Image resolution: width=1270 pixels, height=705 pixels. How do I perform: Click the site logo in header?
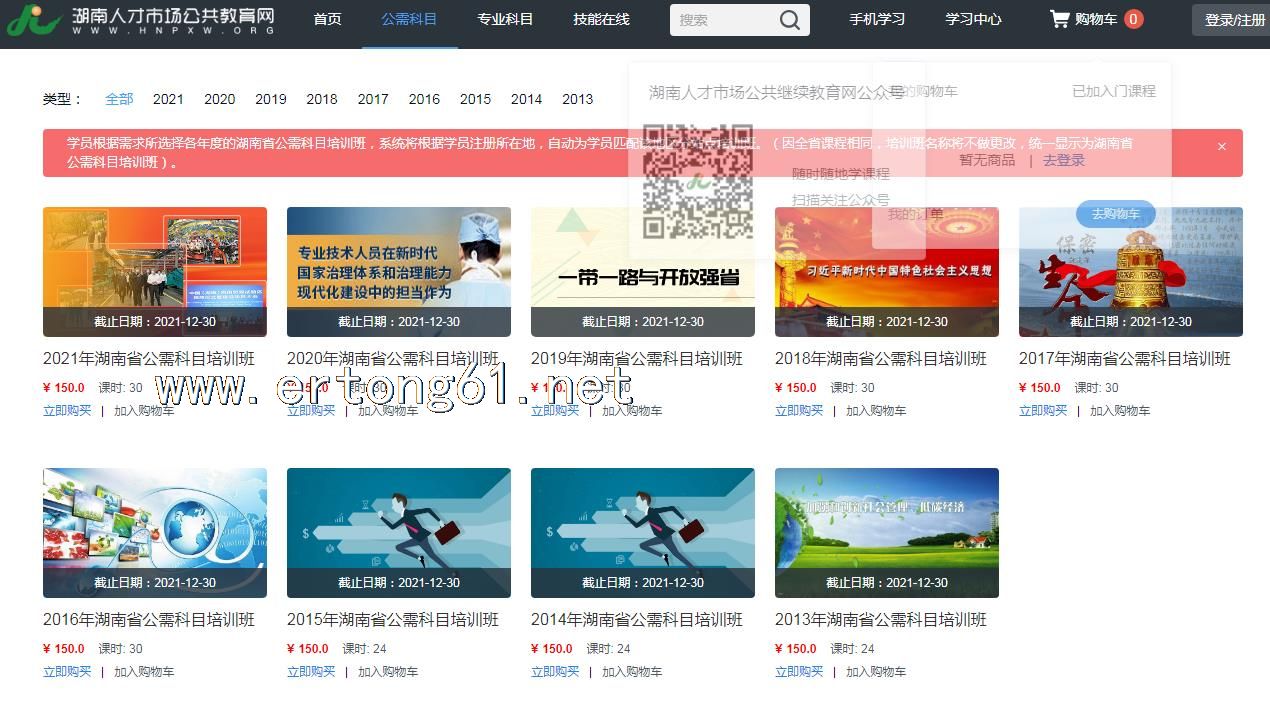pyautogui.click(x=140, y=20)
